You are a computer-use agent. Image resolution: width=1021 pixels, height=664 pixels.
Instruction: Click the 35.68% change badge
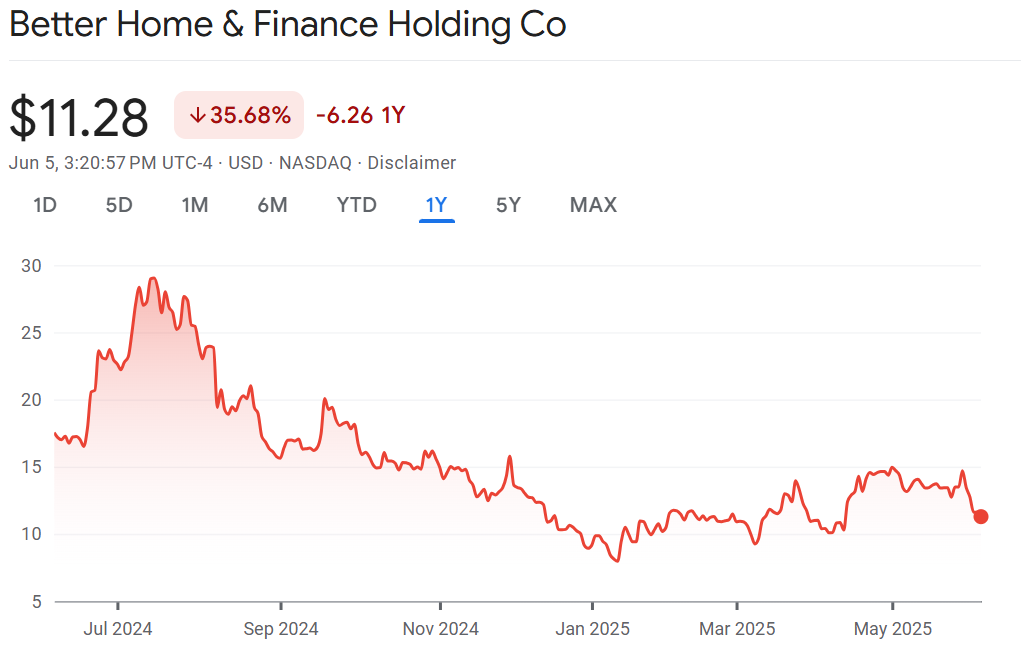click(239, 116)
